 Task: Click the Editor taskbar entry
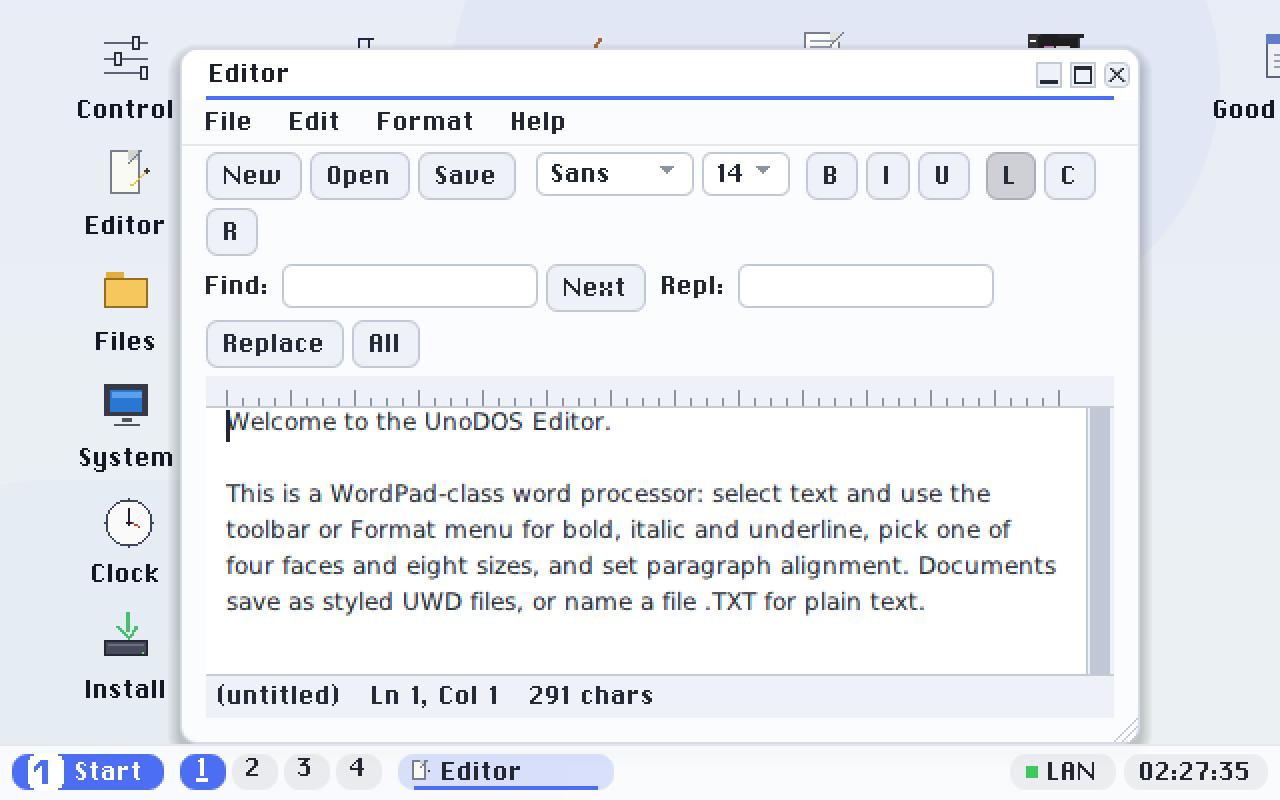(505, 772)
